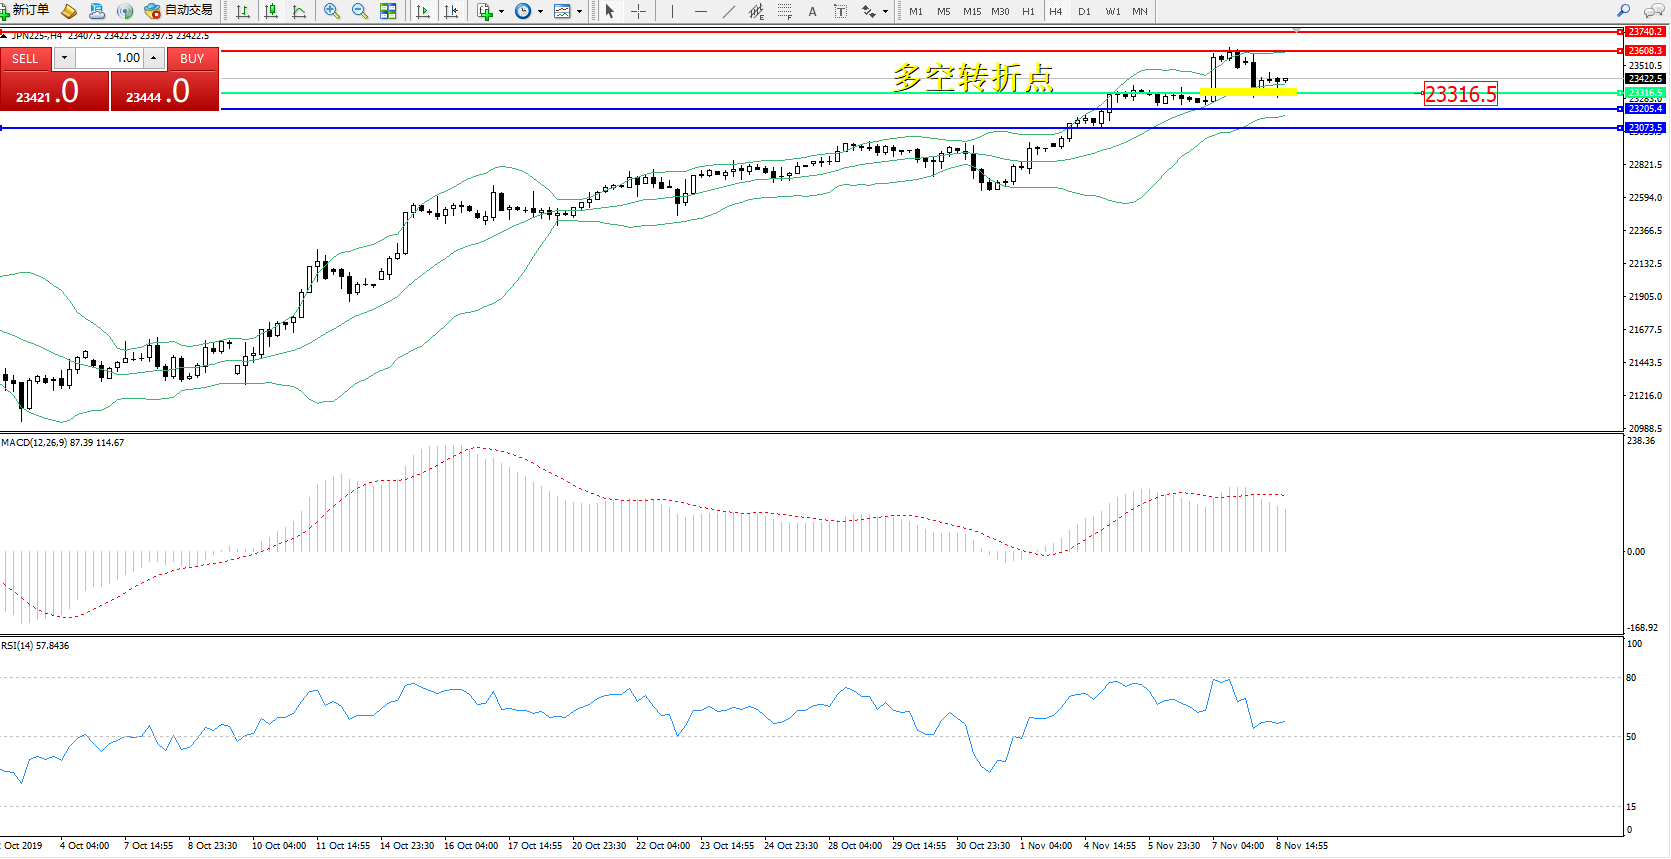Click the tile windows icon

point(388,11)
